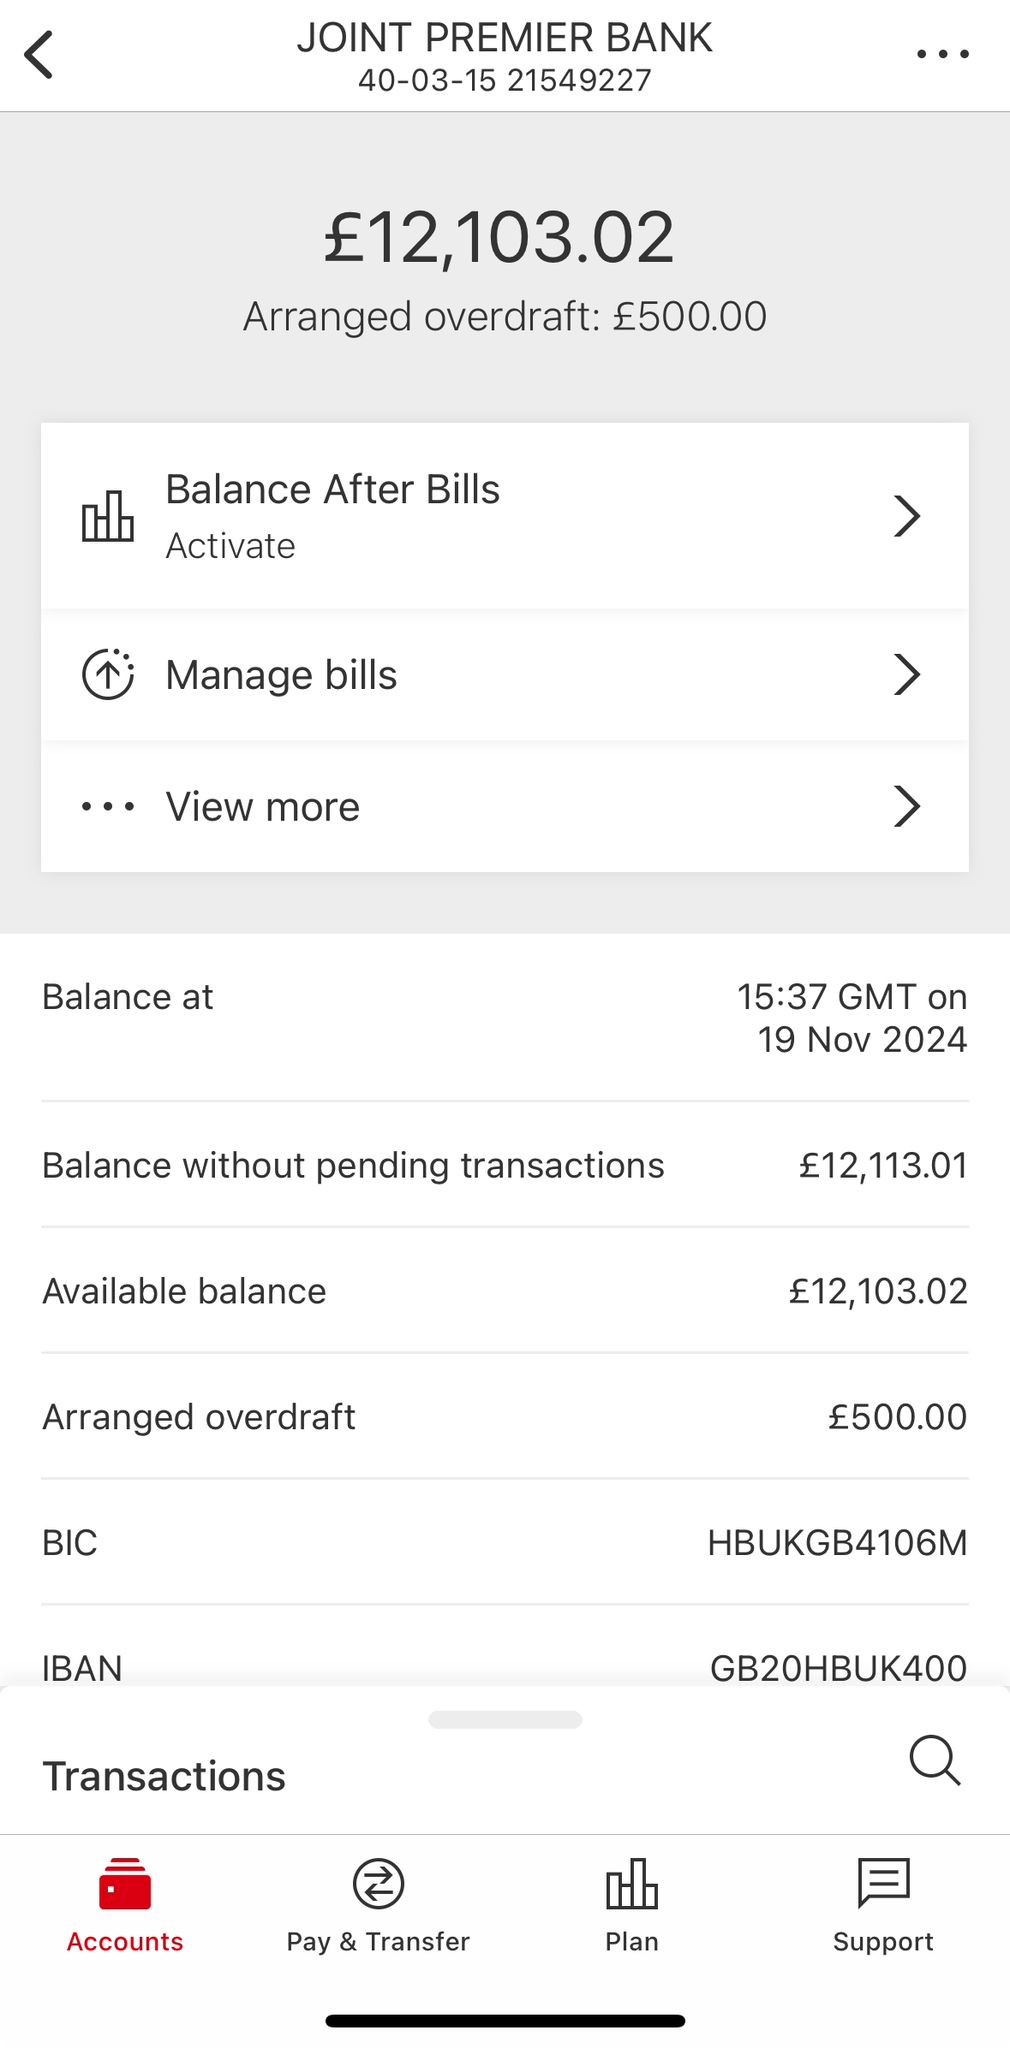Tap the Transactions heading
1010x2048 pixels.
pyautogui.click(x=164, y=1777)
